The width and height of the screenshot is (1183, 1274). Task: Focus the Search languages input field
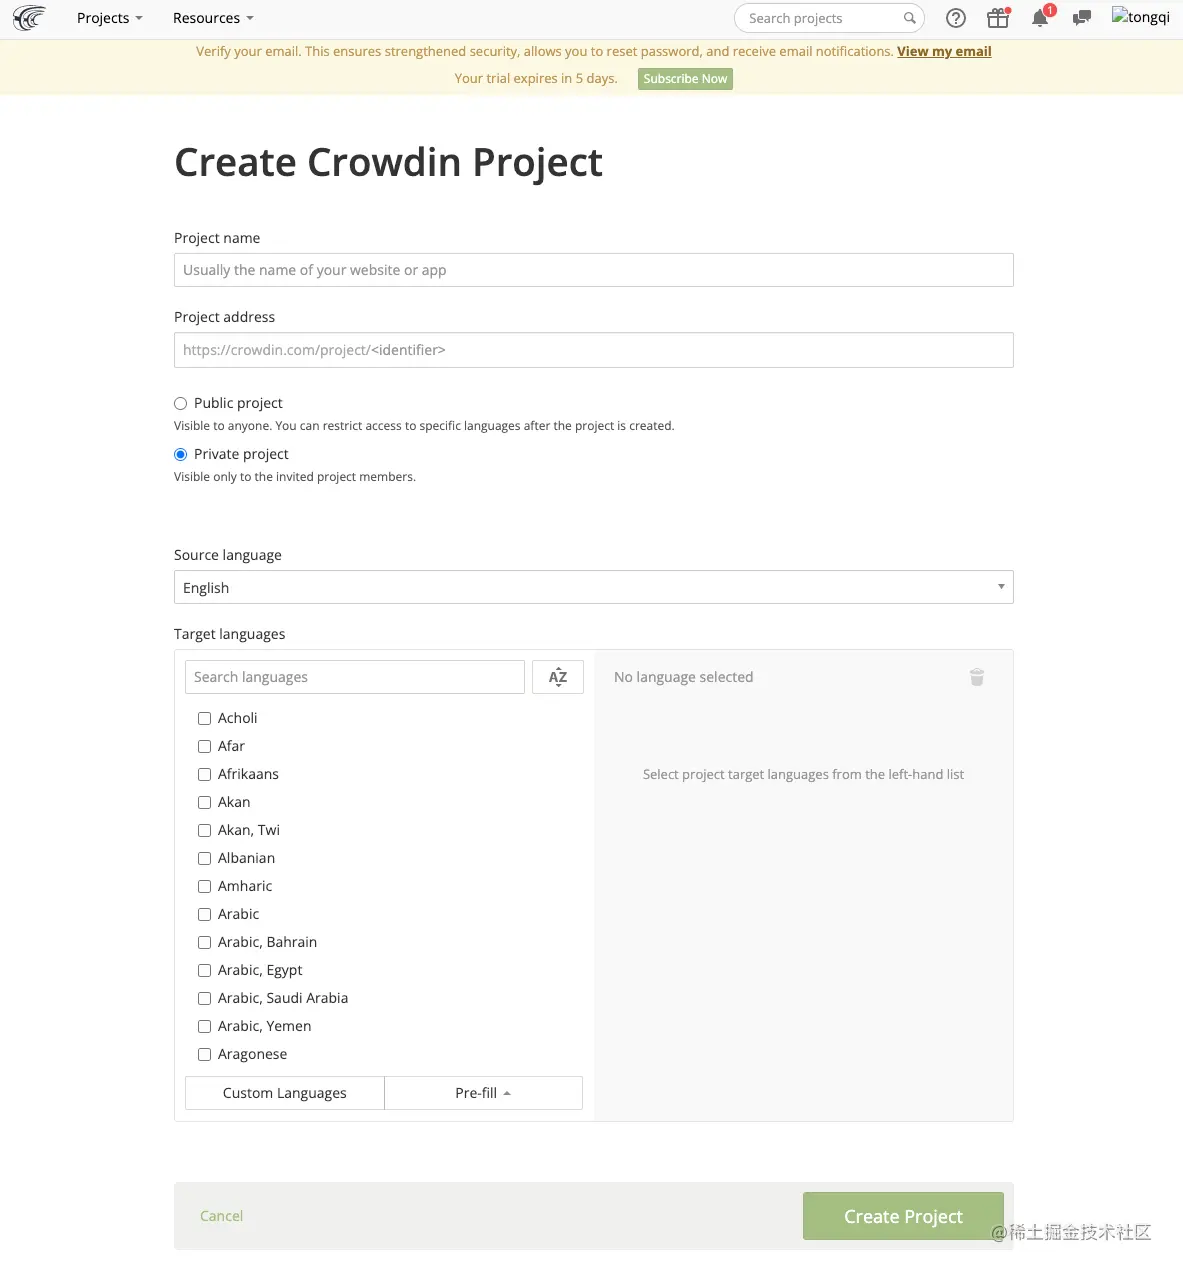click(355, 677)
